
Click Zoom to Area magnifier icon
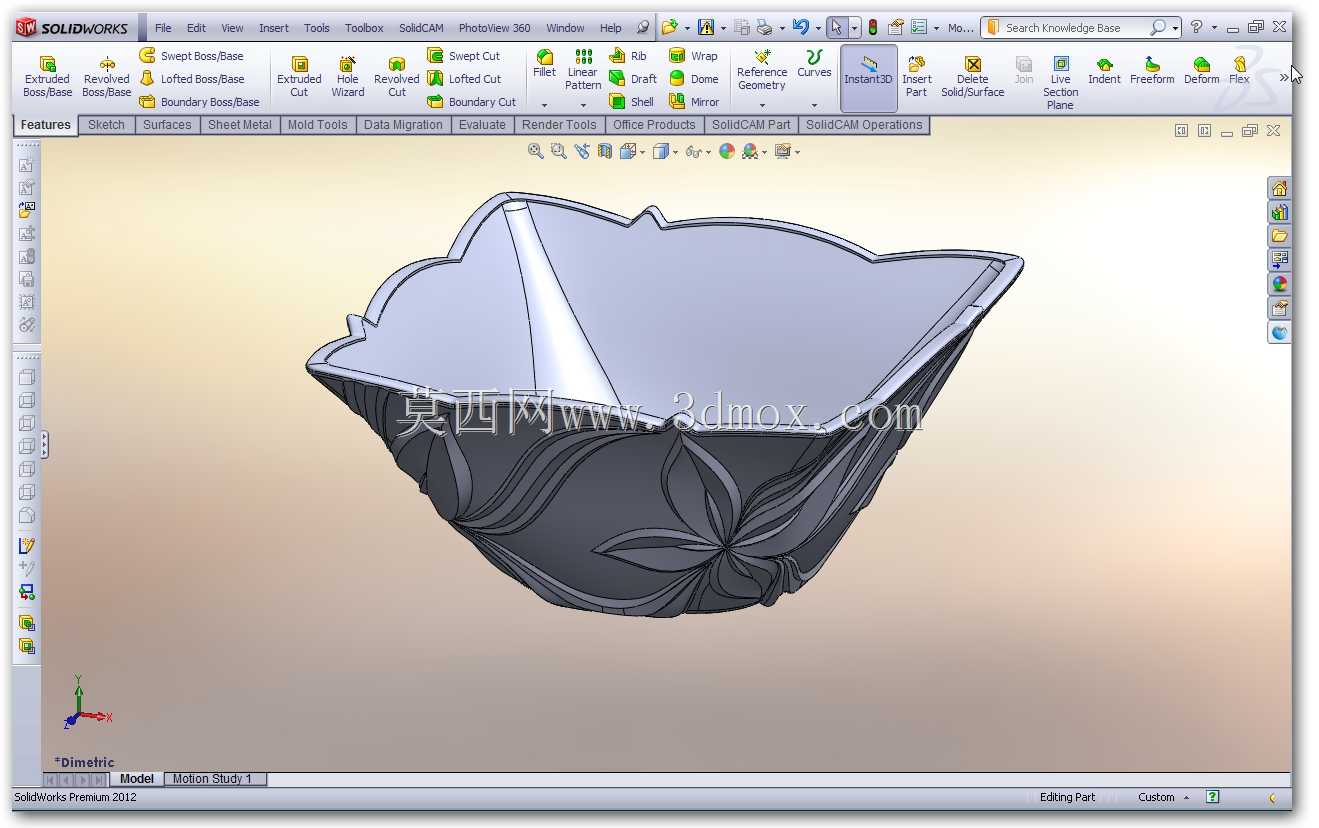[x=558, y=151]
